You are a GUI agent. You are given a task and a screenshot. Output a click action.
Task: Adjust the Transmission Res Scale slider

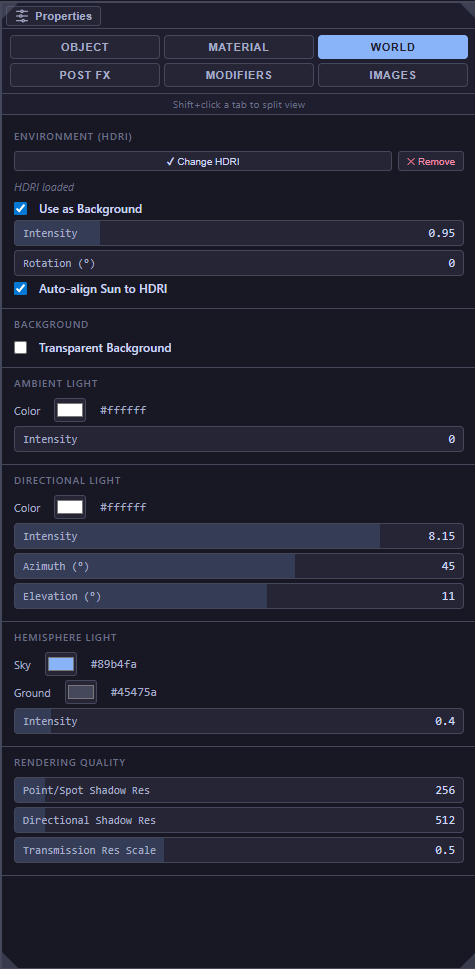238,850
